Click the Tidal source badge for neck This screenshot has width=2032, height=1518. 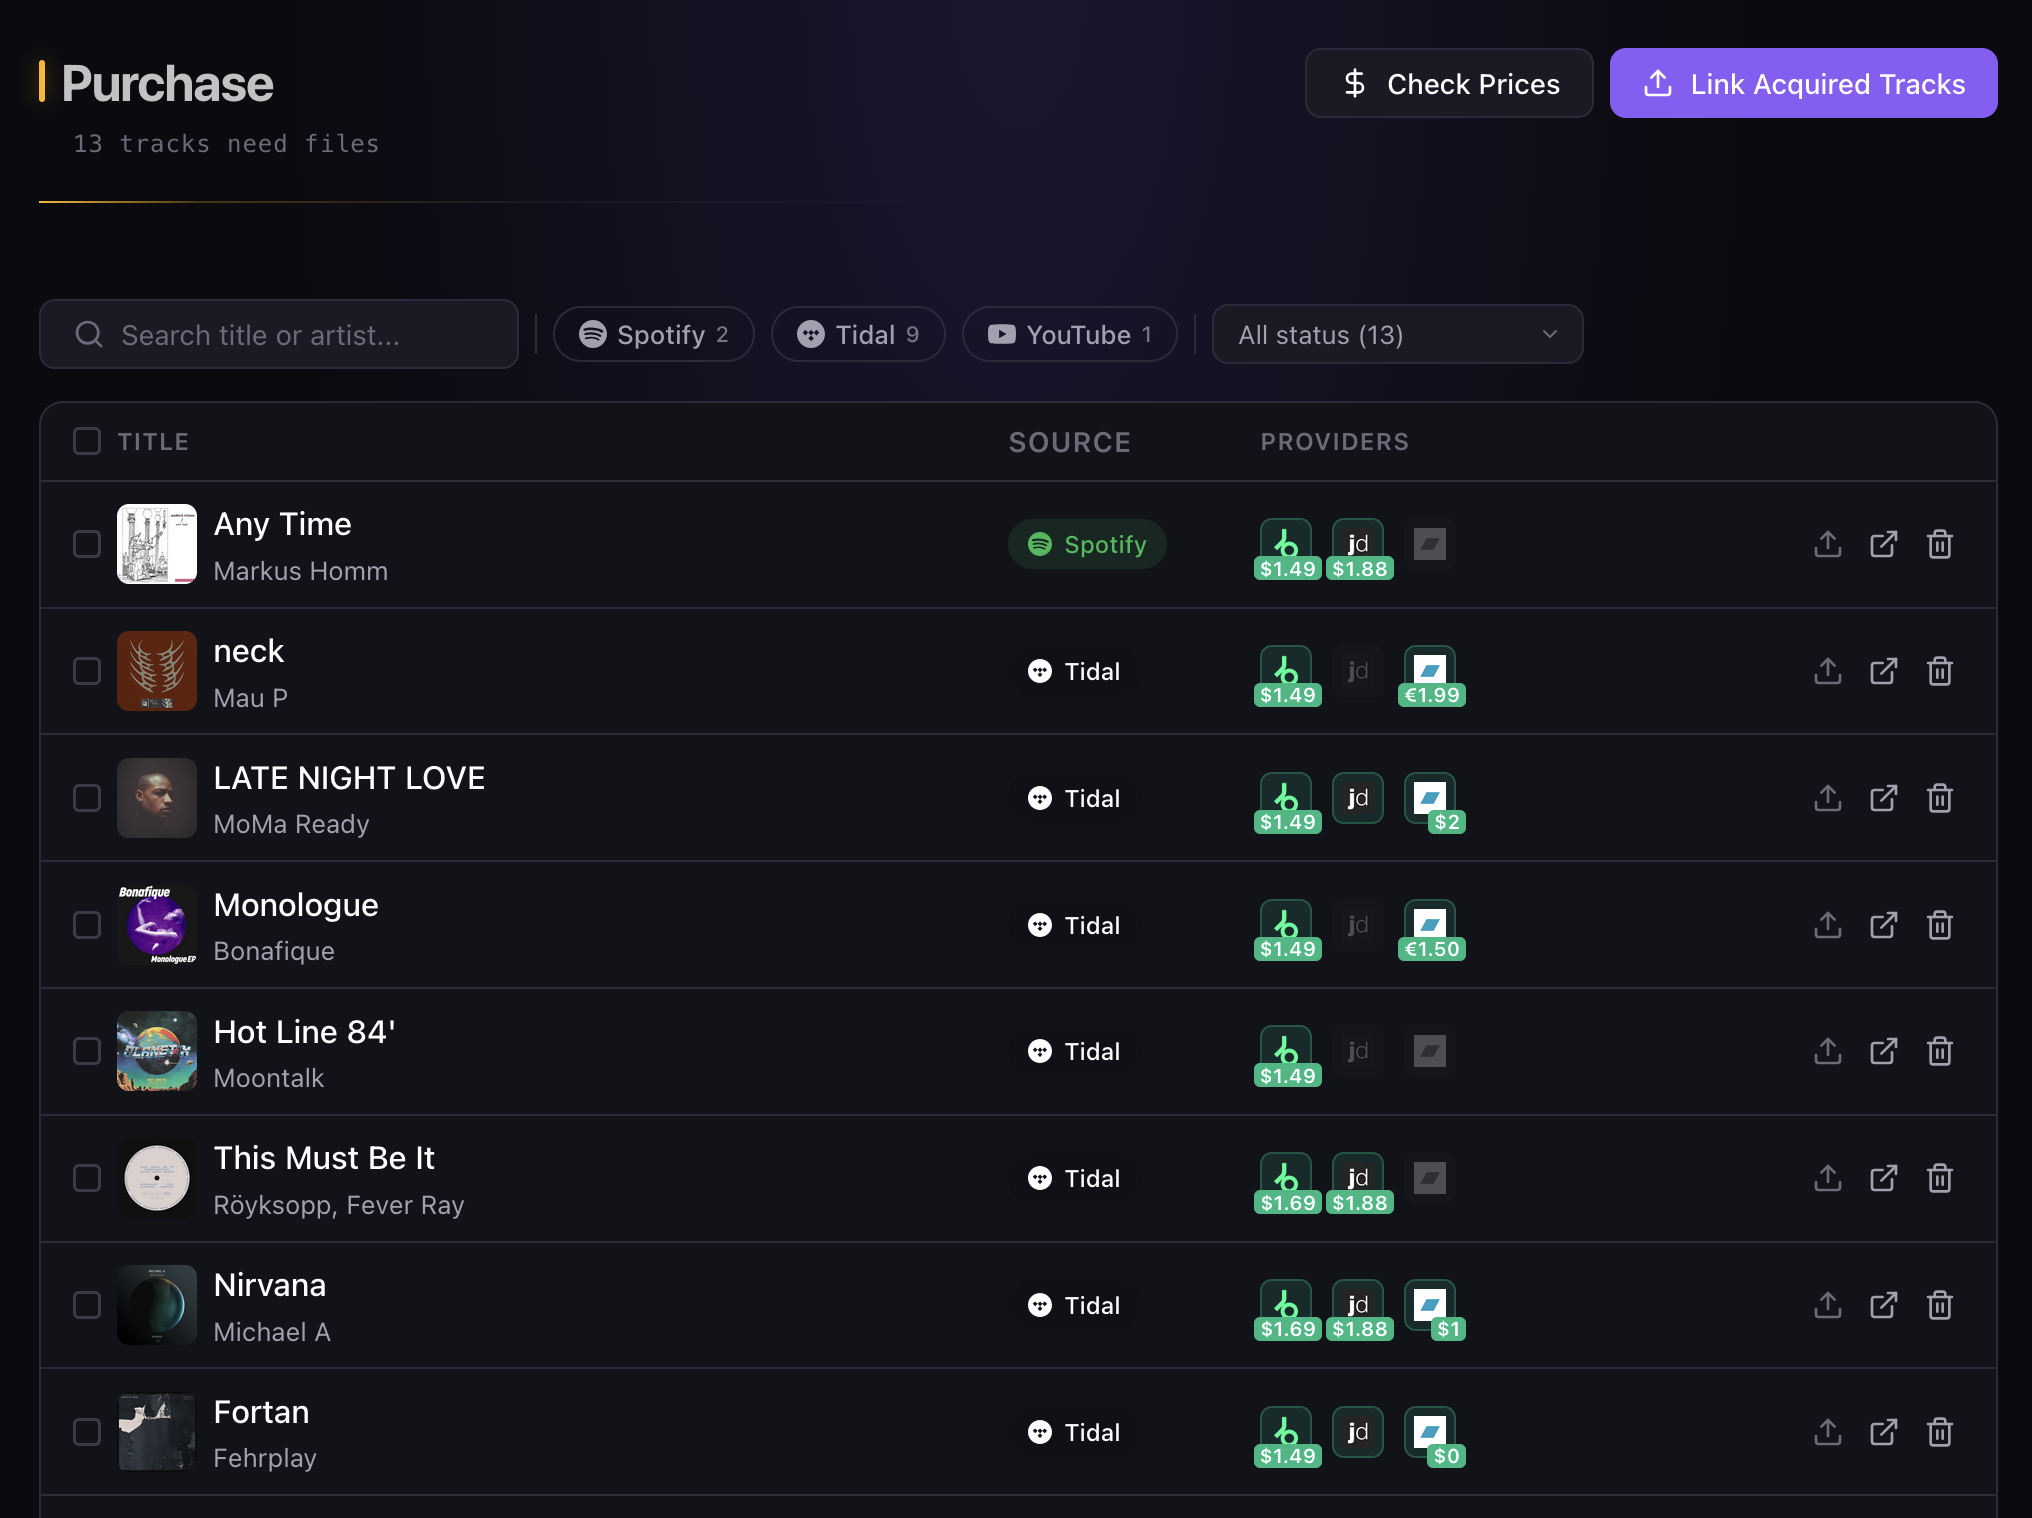pyautogui.click(x=1074, y=671)
